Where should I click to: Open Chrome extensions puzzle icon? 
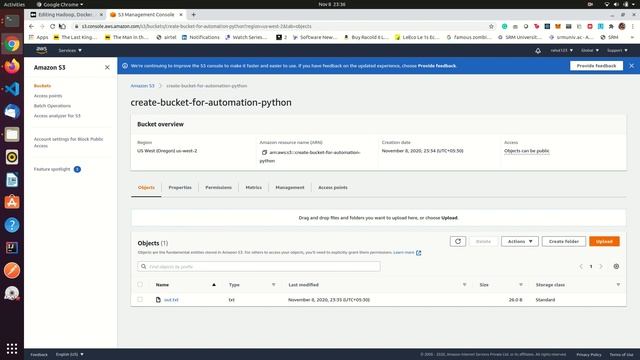(611, 26)
